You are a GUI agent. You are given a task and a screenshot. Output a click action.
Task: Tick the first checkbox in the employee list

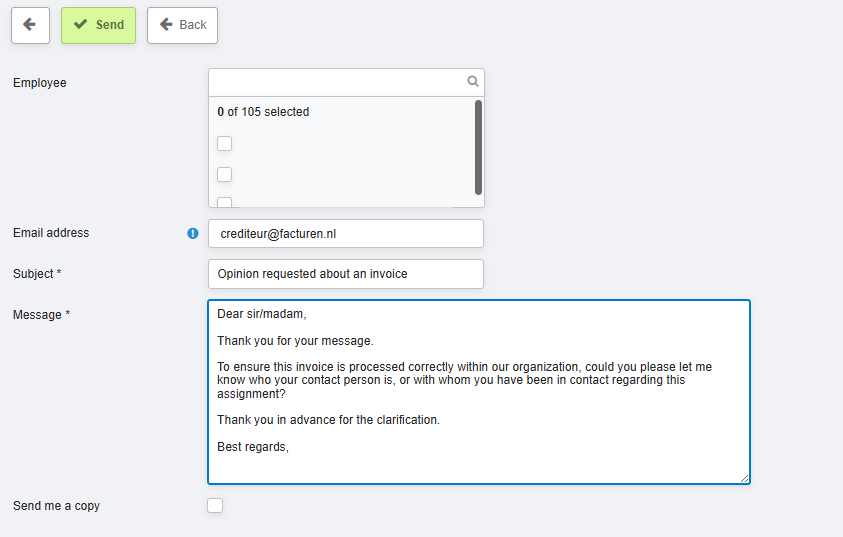pos(225,143)
